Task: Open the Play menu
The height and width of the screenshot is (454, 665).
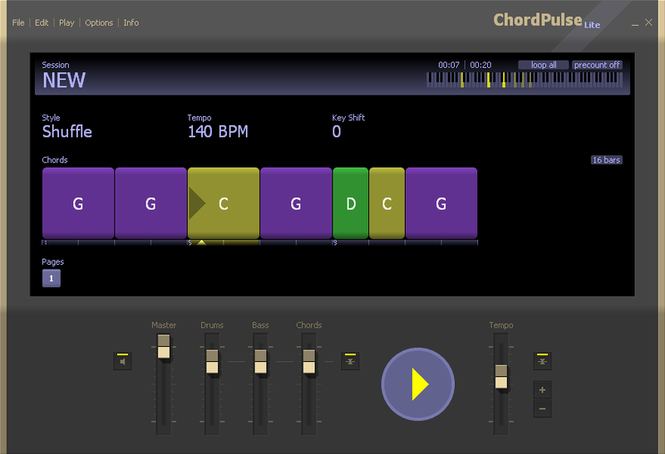Action: (66, 23)
